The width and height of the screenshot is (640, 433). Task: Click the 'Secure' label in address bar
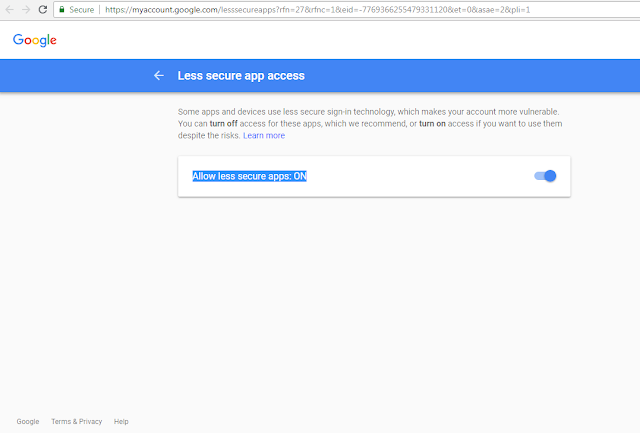click(82, 9)
